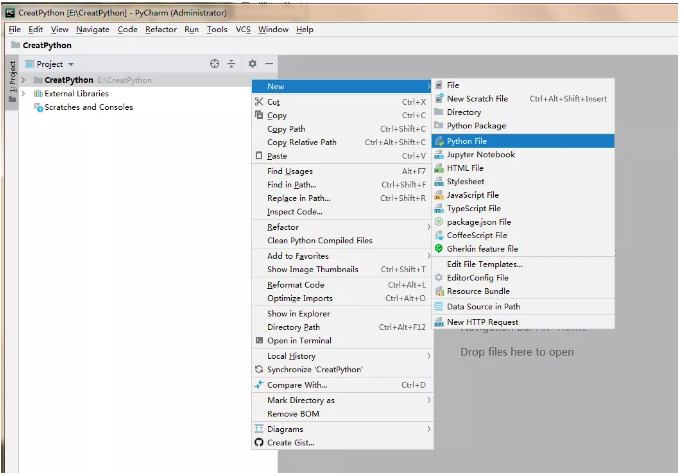The height and width of the screenshot is (476, 684).
Task: Select Scratches and Consoles tree item
Action: (89, 107)
